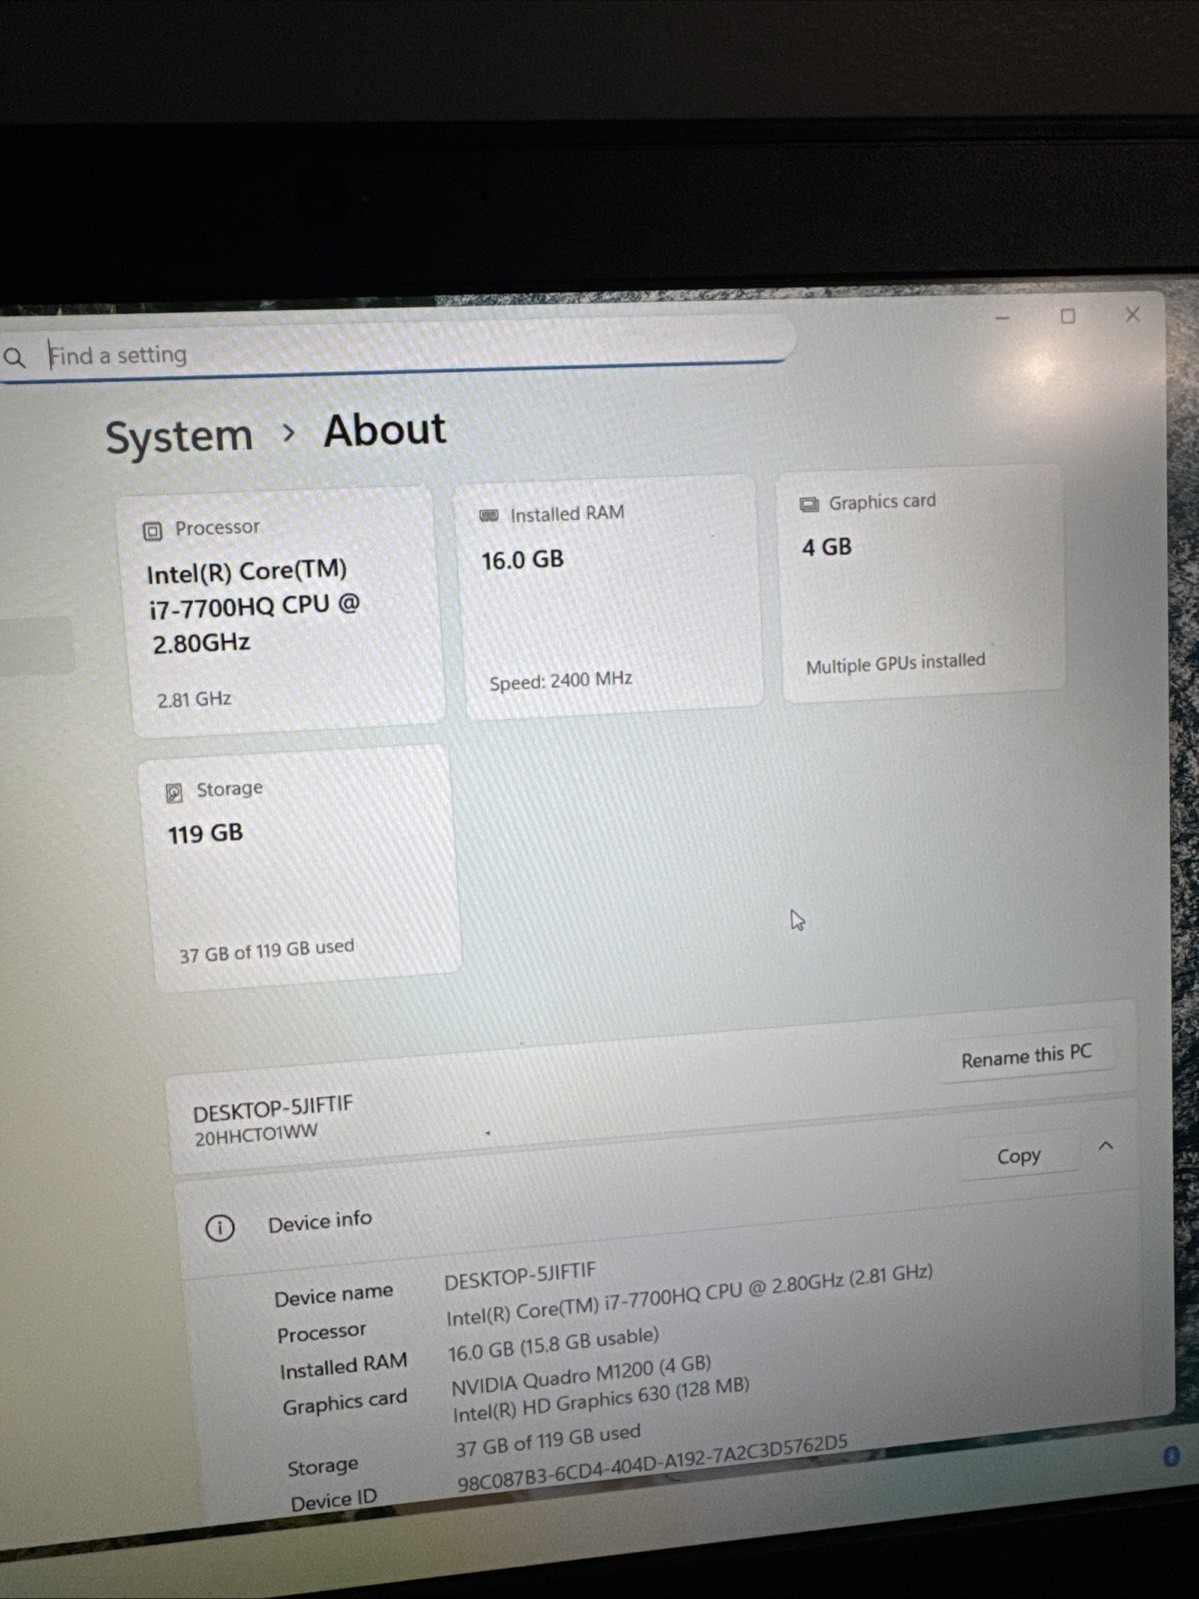
Task: Click Intel(R) HD Graphics 630 text
Action: (601, 1400)
